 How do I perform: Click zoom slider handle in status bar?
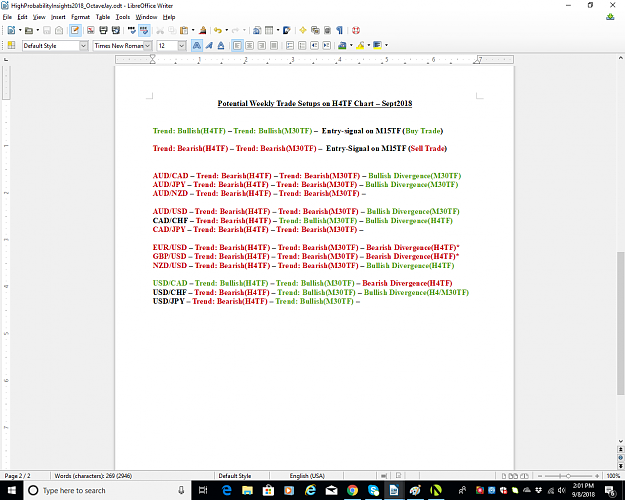pos(568,476)
